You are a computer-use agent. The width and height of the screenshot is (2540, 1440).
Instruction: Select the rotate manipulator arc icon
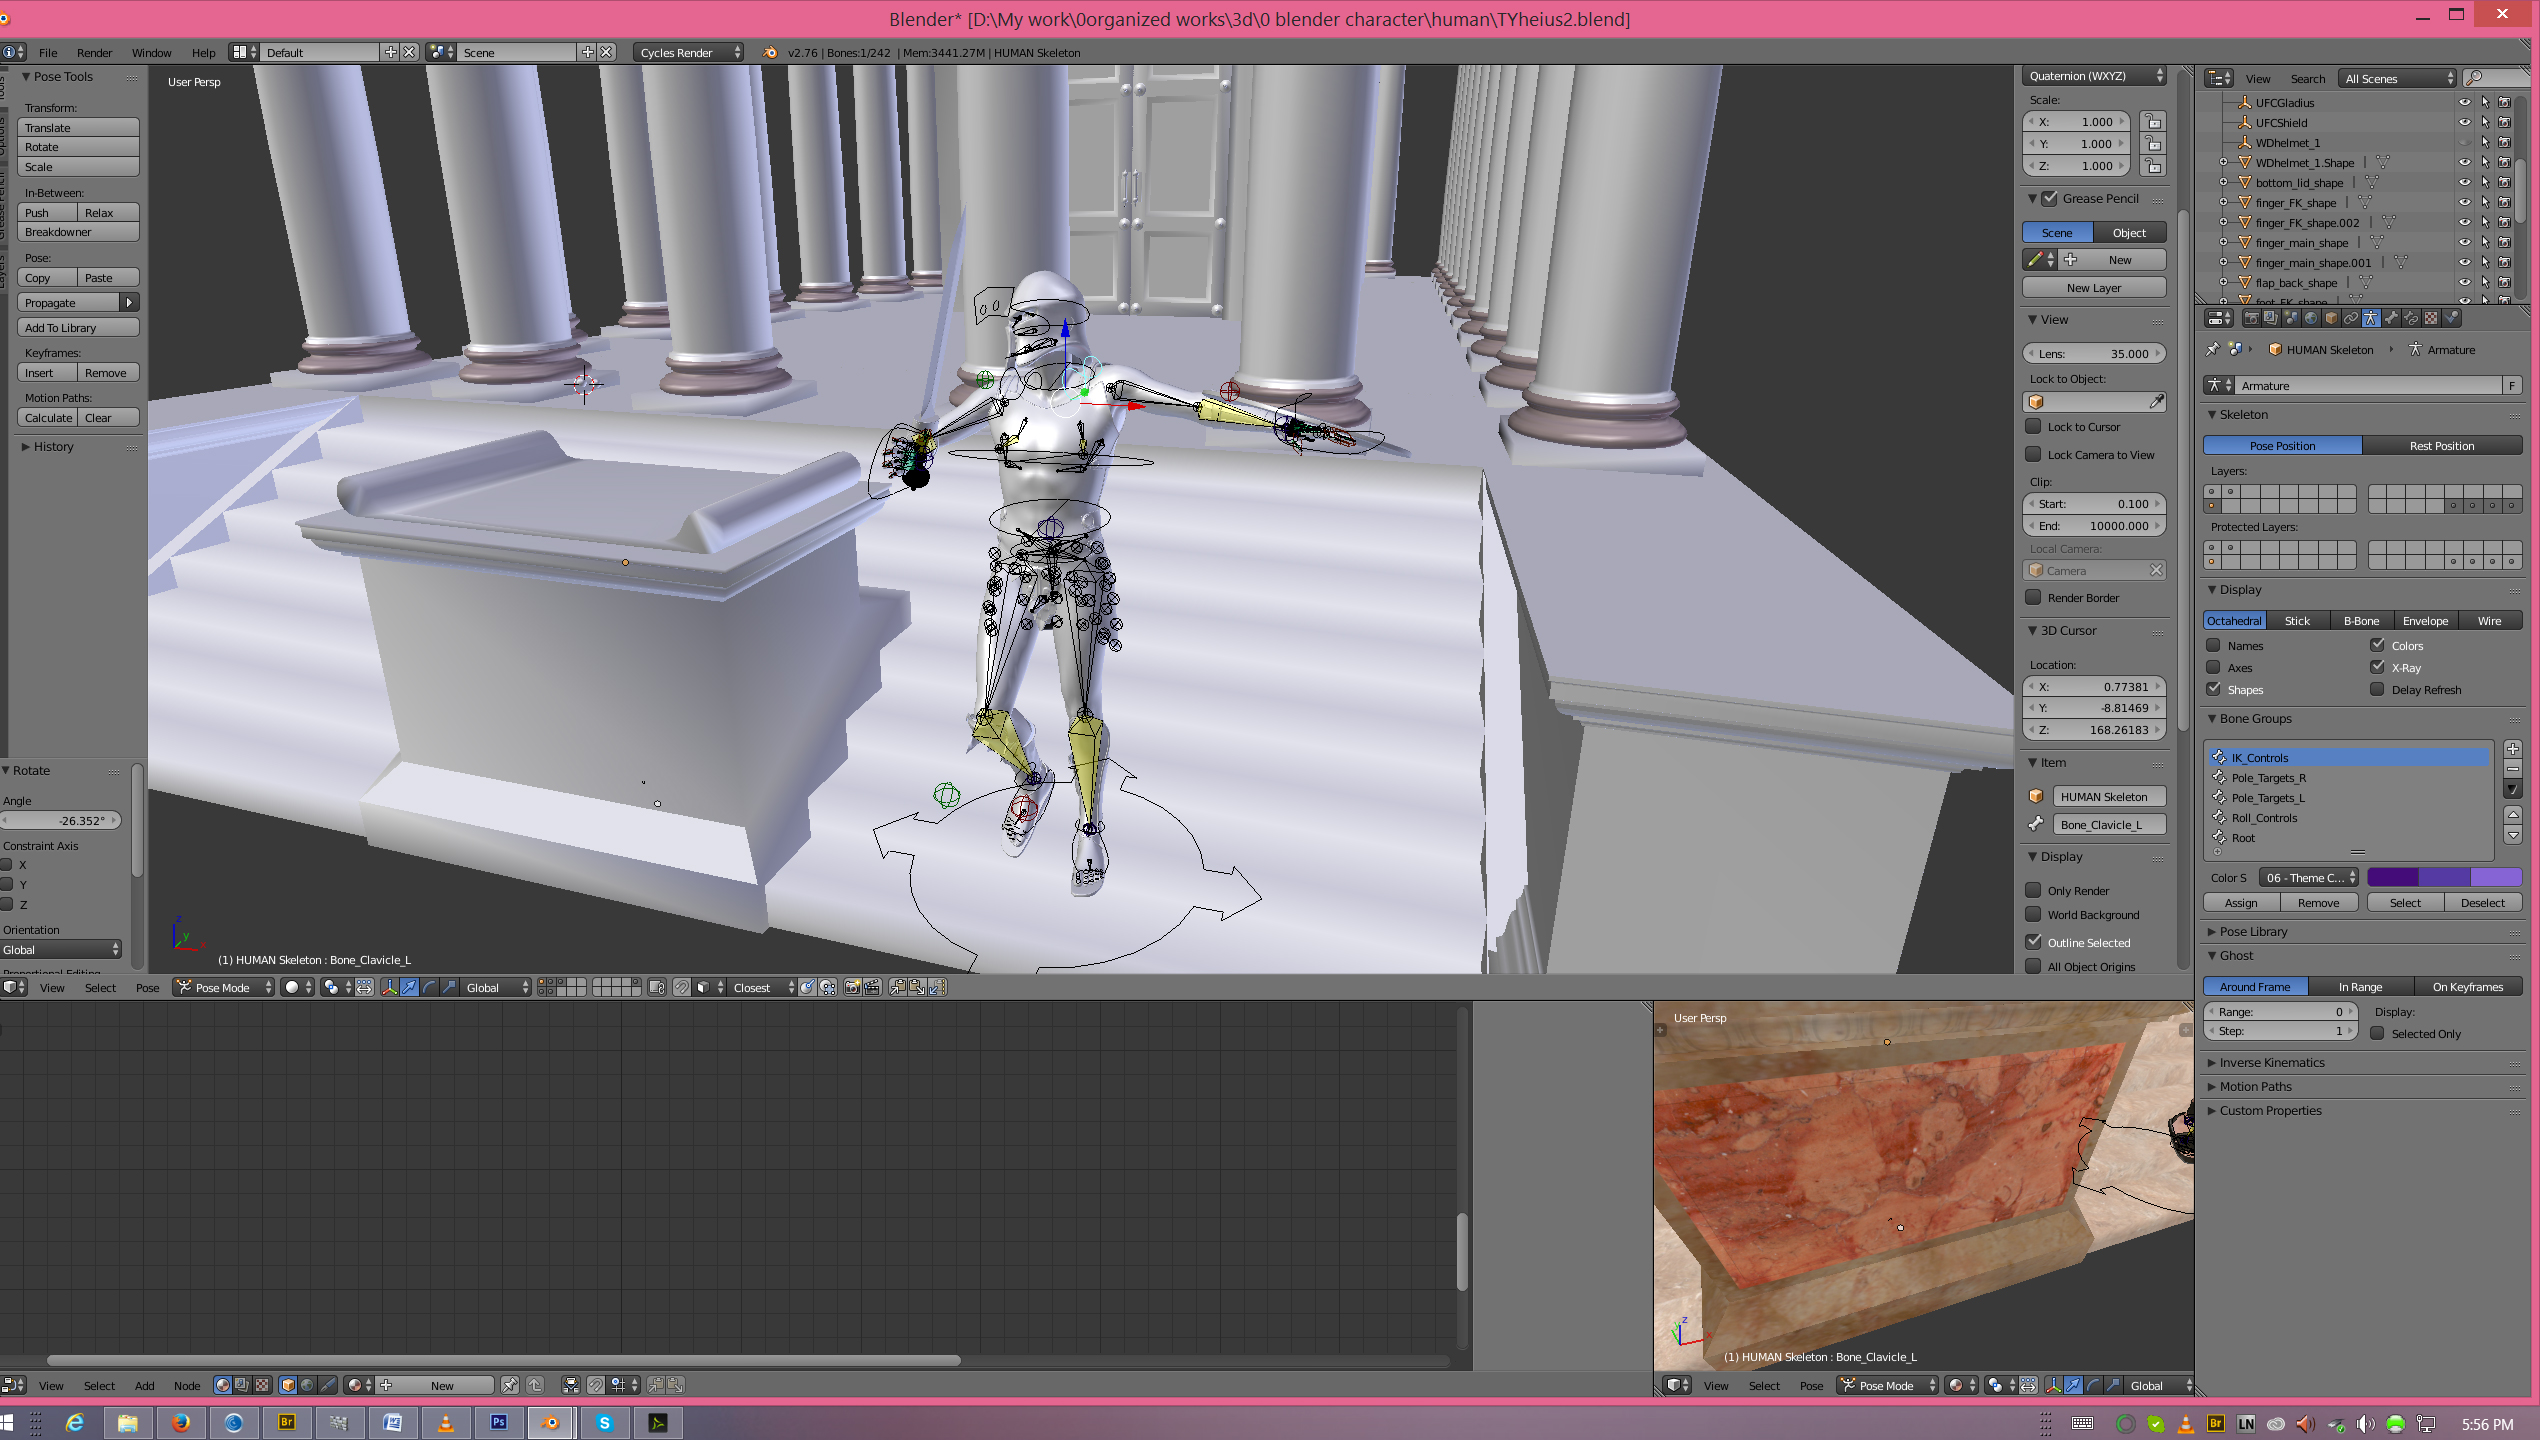point(430,987)
